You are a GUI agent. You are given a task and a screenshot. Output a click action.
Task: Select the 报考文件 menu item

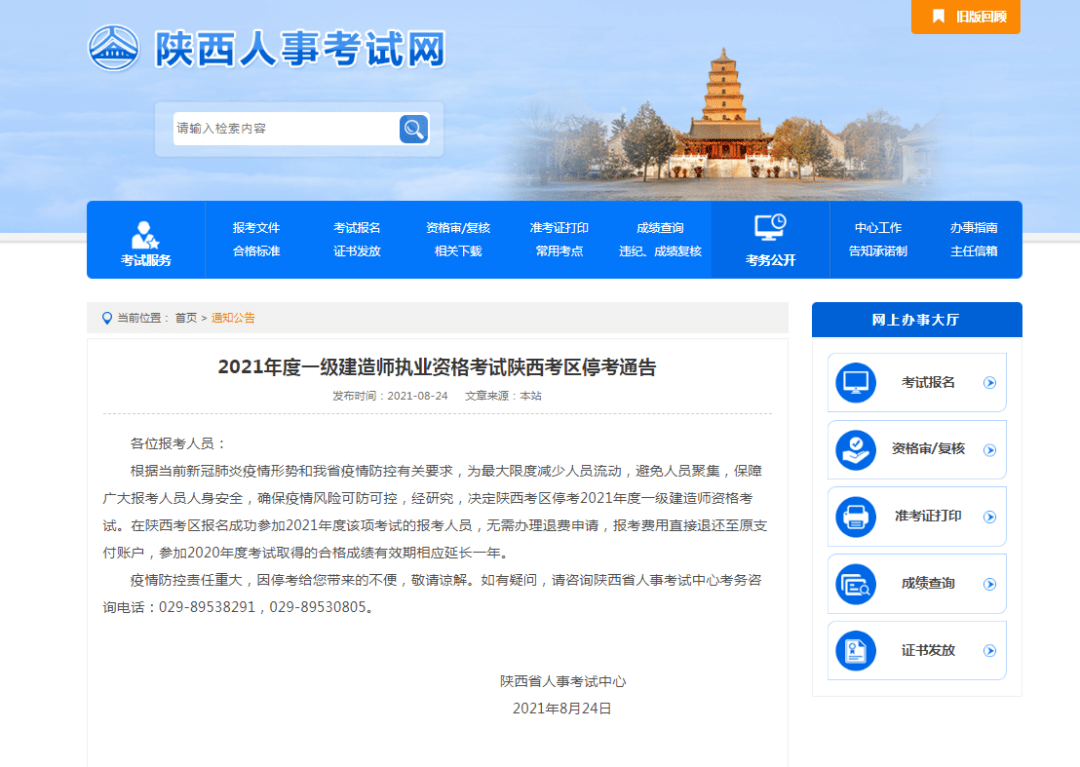(x=257, y=227)
